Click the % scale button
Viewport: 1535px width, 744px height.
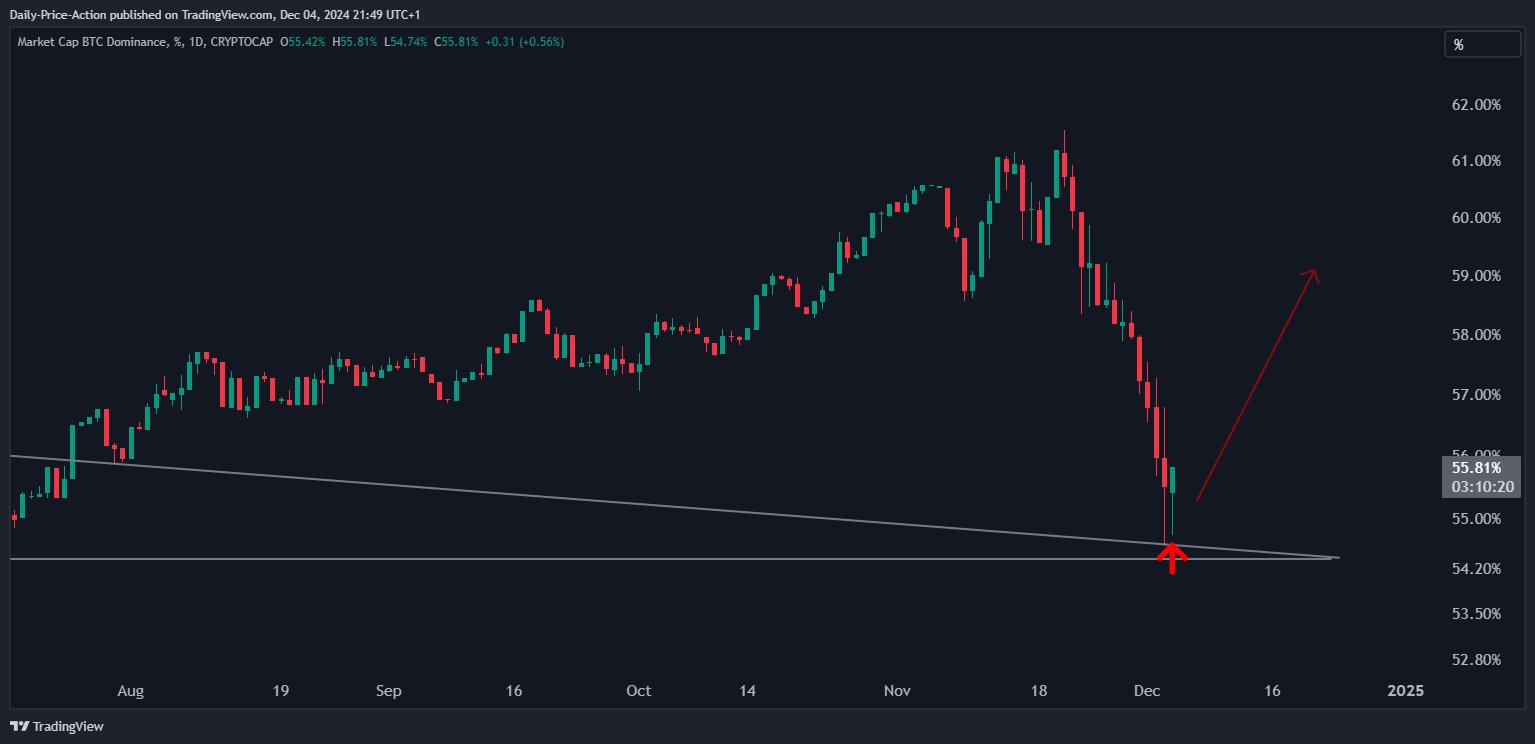pyautogui.click(x=1484, y=45)
